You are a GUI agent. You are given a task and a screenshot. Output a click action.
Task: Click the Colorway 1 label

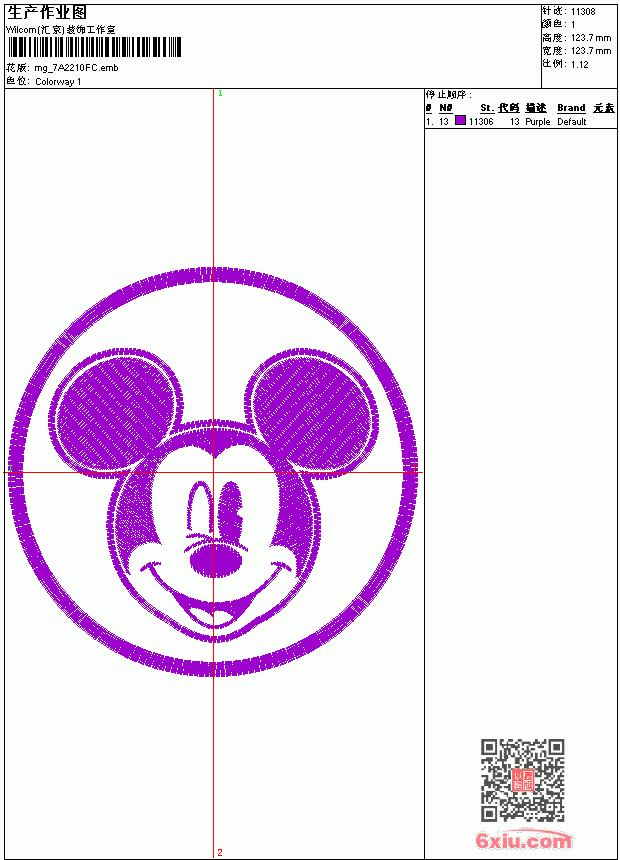[x=58, y=82]
